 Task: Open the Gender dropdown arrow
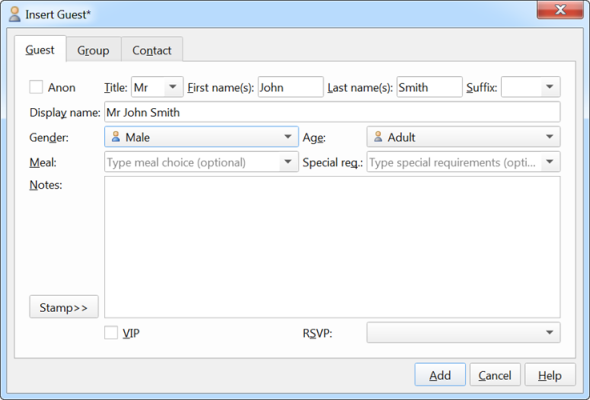pyautogui.click(x=288, y=137)
